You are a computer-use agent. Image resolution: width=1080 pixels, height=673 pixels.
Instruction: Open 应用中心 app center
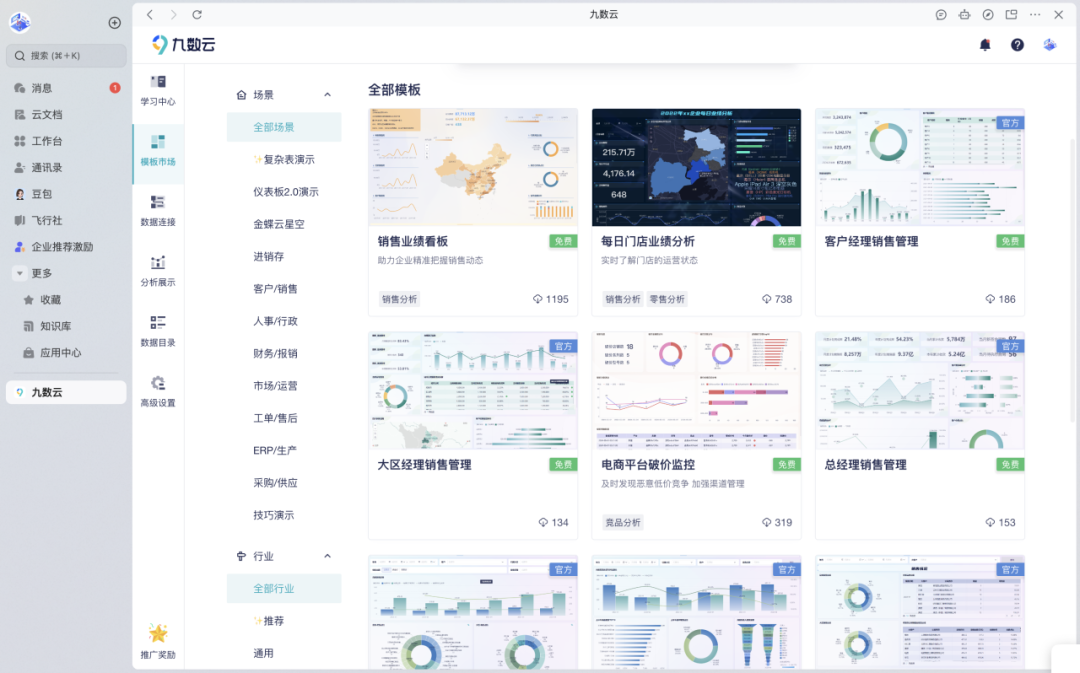(x=66, y=353)
